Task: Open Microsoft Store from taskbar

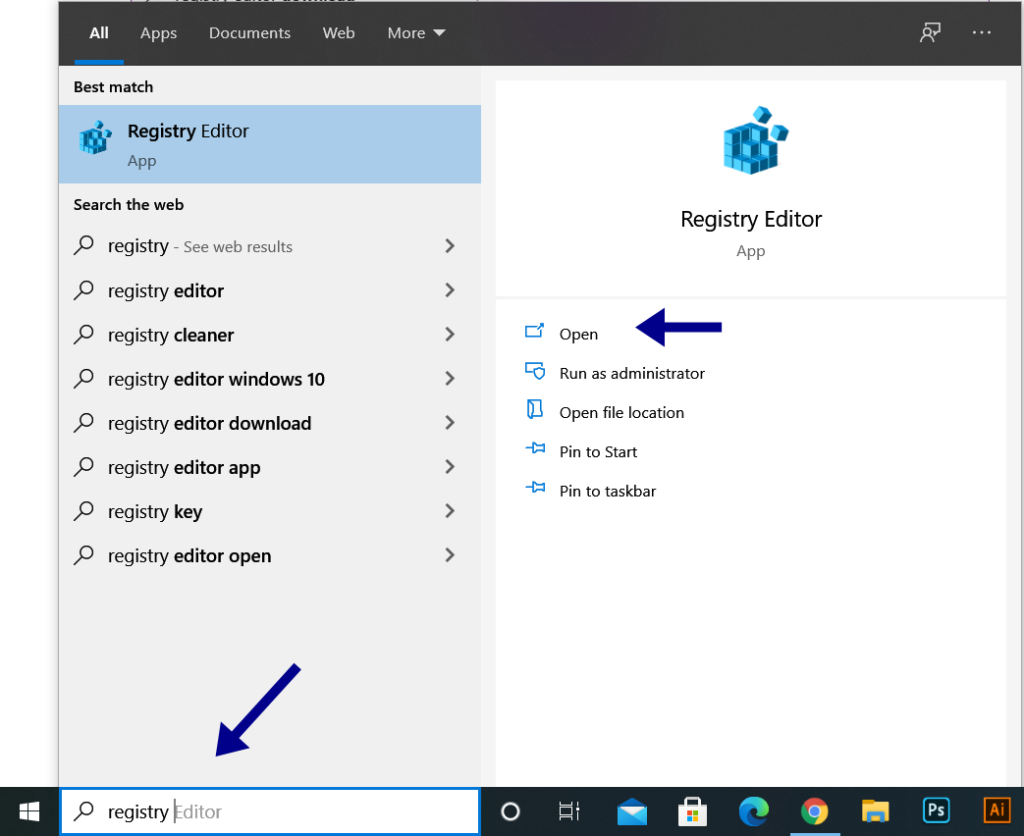Action: point(693,811)
